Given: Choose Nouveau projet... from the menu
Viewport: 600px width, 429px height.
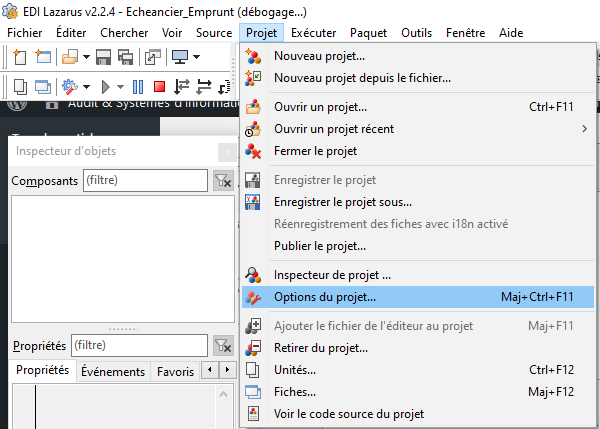Looking at the screenshot, I should click(x=418, y=56).
